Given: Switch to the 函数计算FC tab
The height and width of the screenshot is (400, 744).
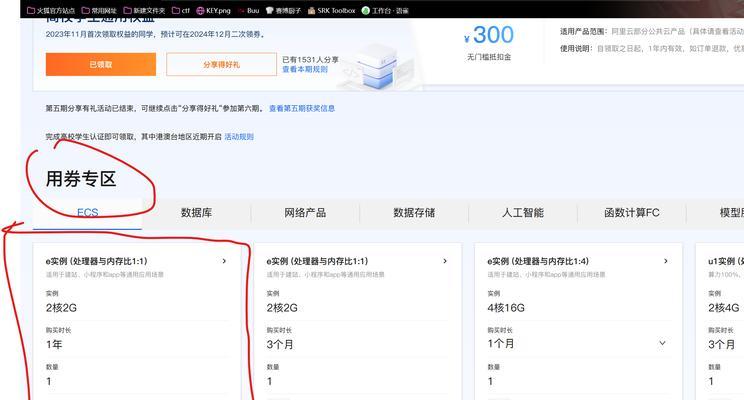Looking at the screenshot, I should click(x=632, y=213).
